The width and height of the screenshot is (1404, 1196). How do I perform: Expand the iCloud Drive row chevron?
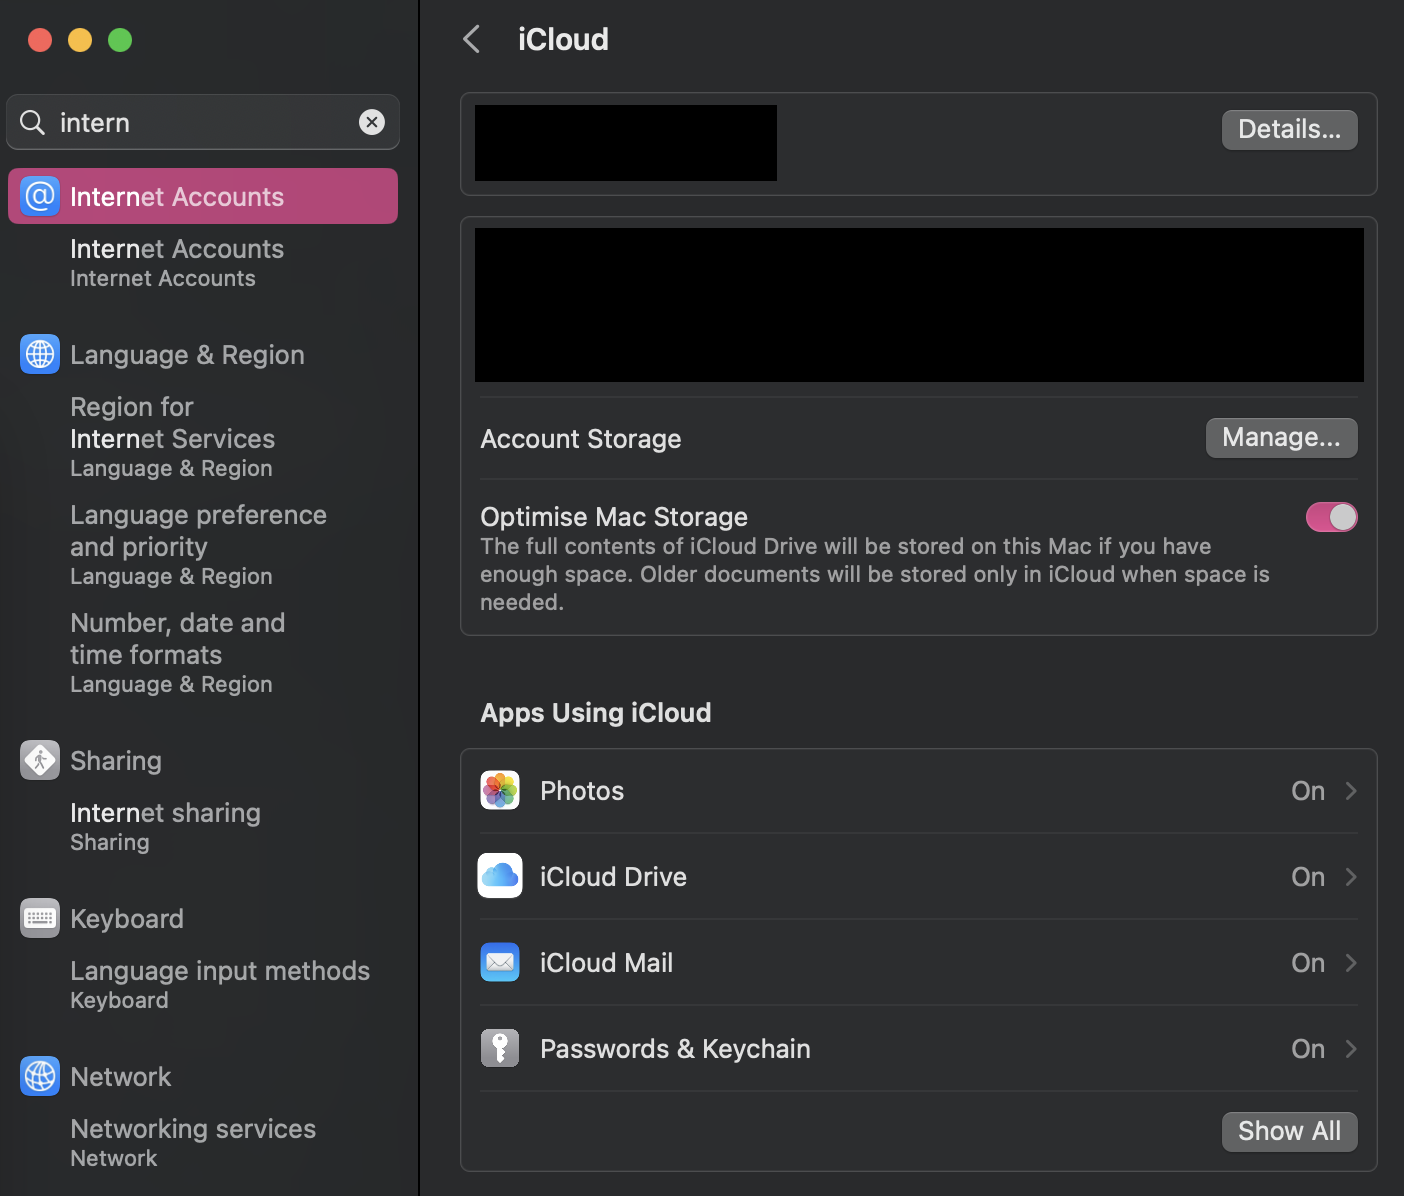pos(1351,877)
